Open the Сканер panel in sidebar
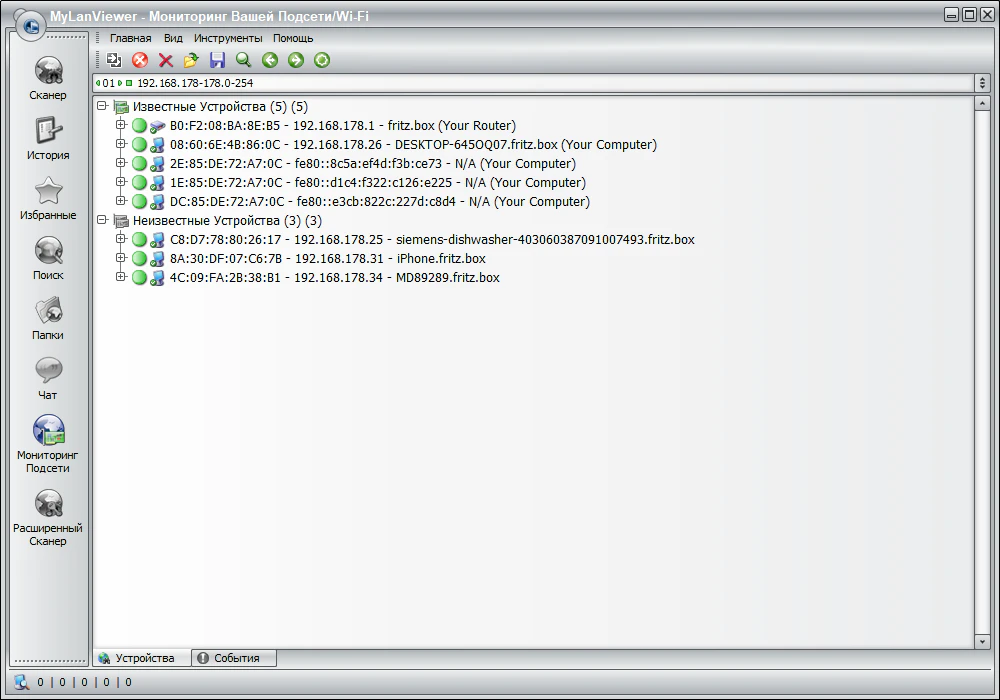 click(x=48, y=78)
